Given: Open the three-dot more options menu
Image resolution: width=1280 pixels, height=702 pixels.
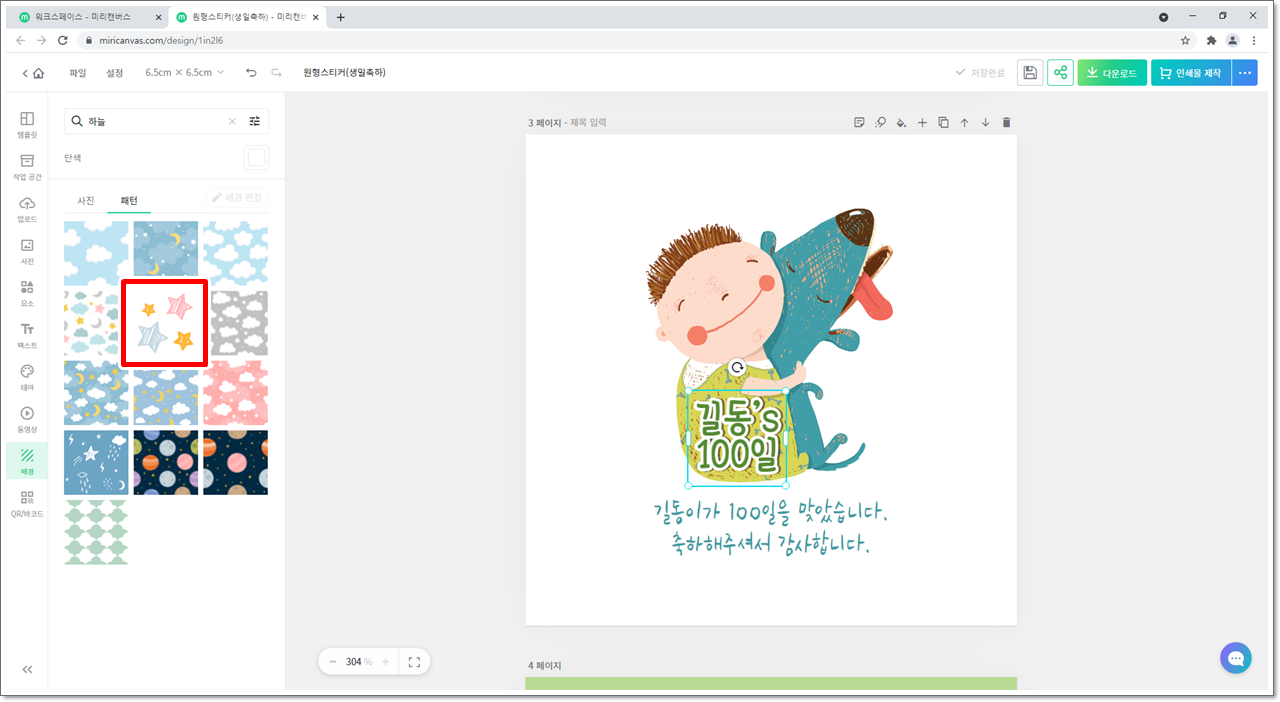Looking at the screenshot, I should pos(1245,73).
